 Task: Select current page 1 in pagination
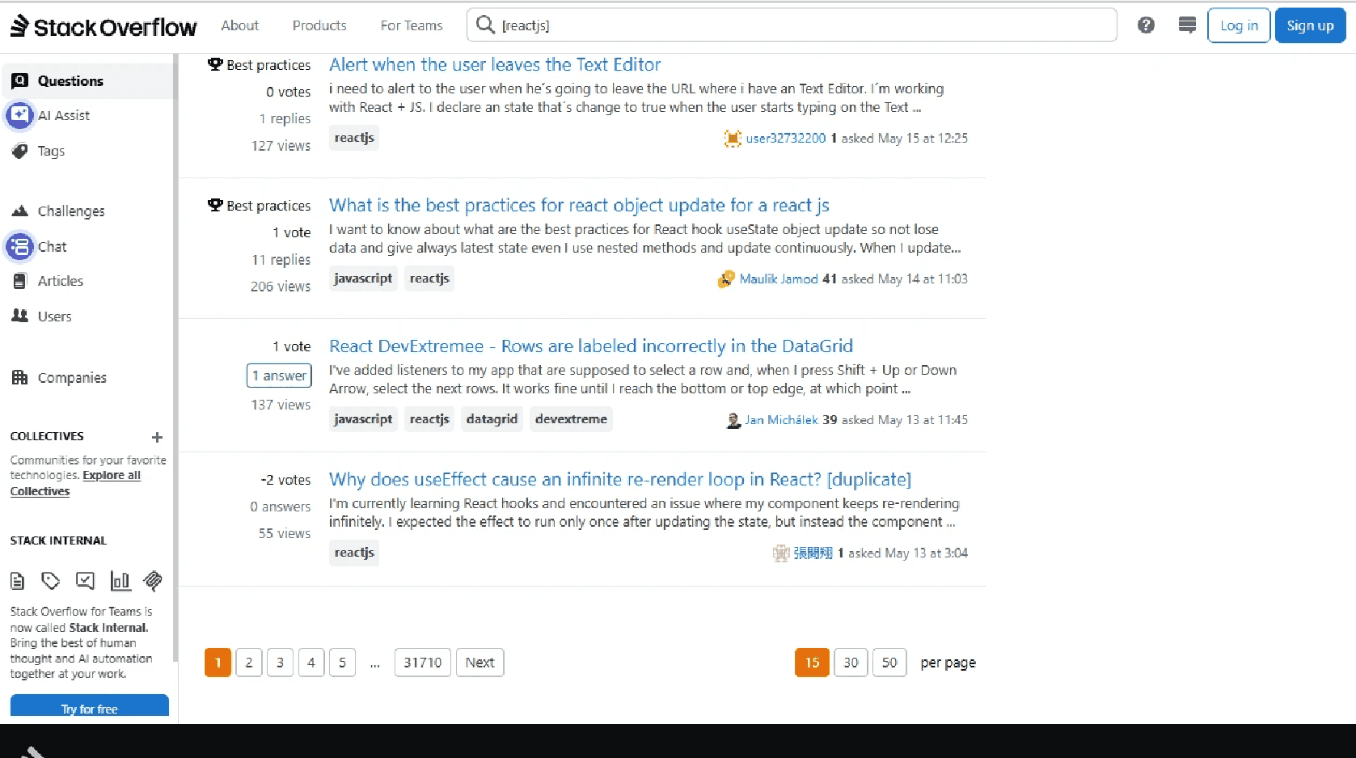218,662
